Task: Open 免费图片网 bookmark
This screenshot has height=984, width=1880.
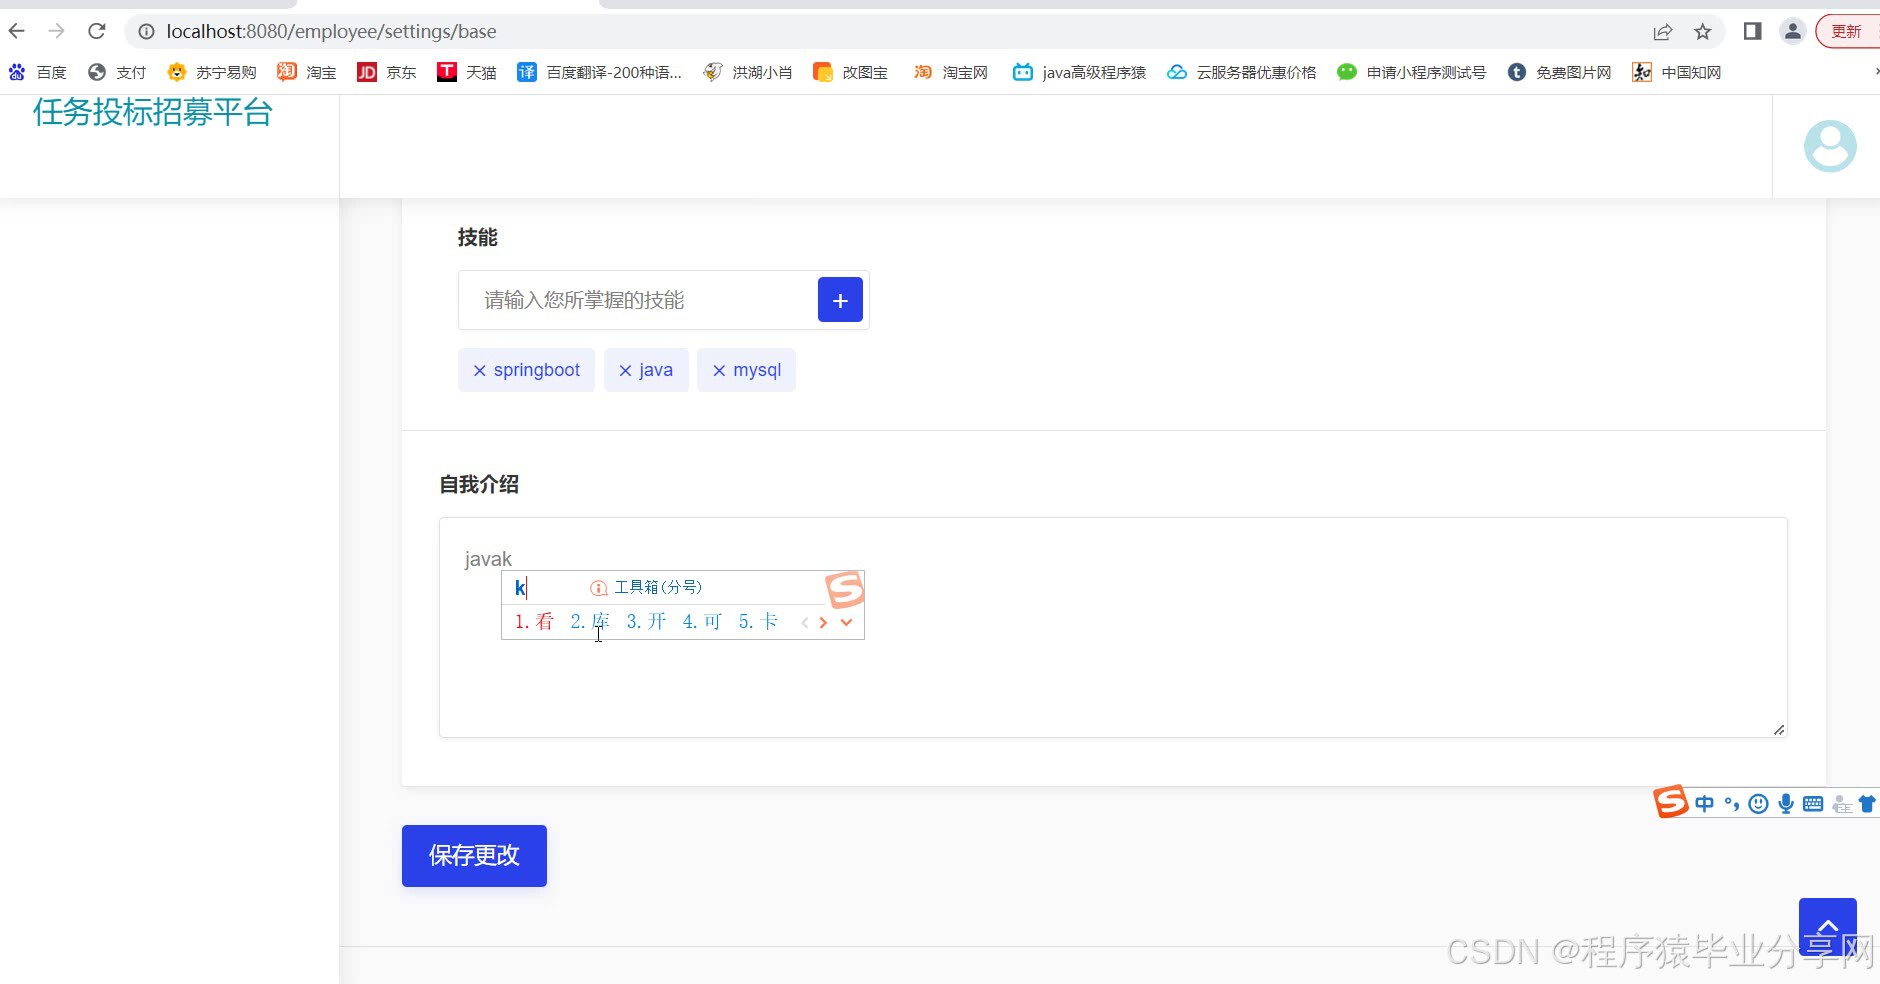Action: click(1559, 72)
